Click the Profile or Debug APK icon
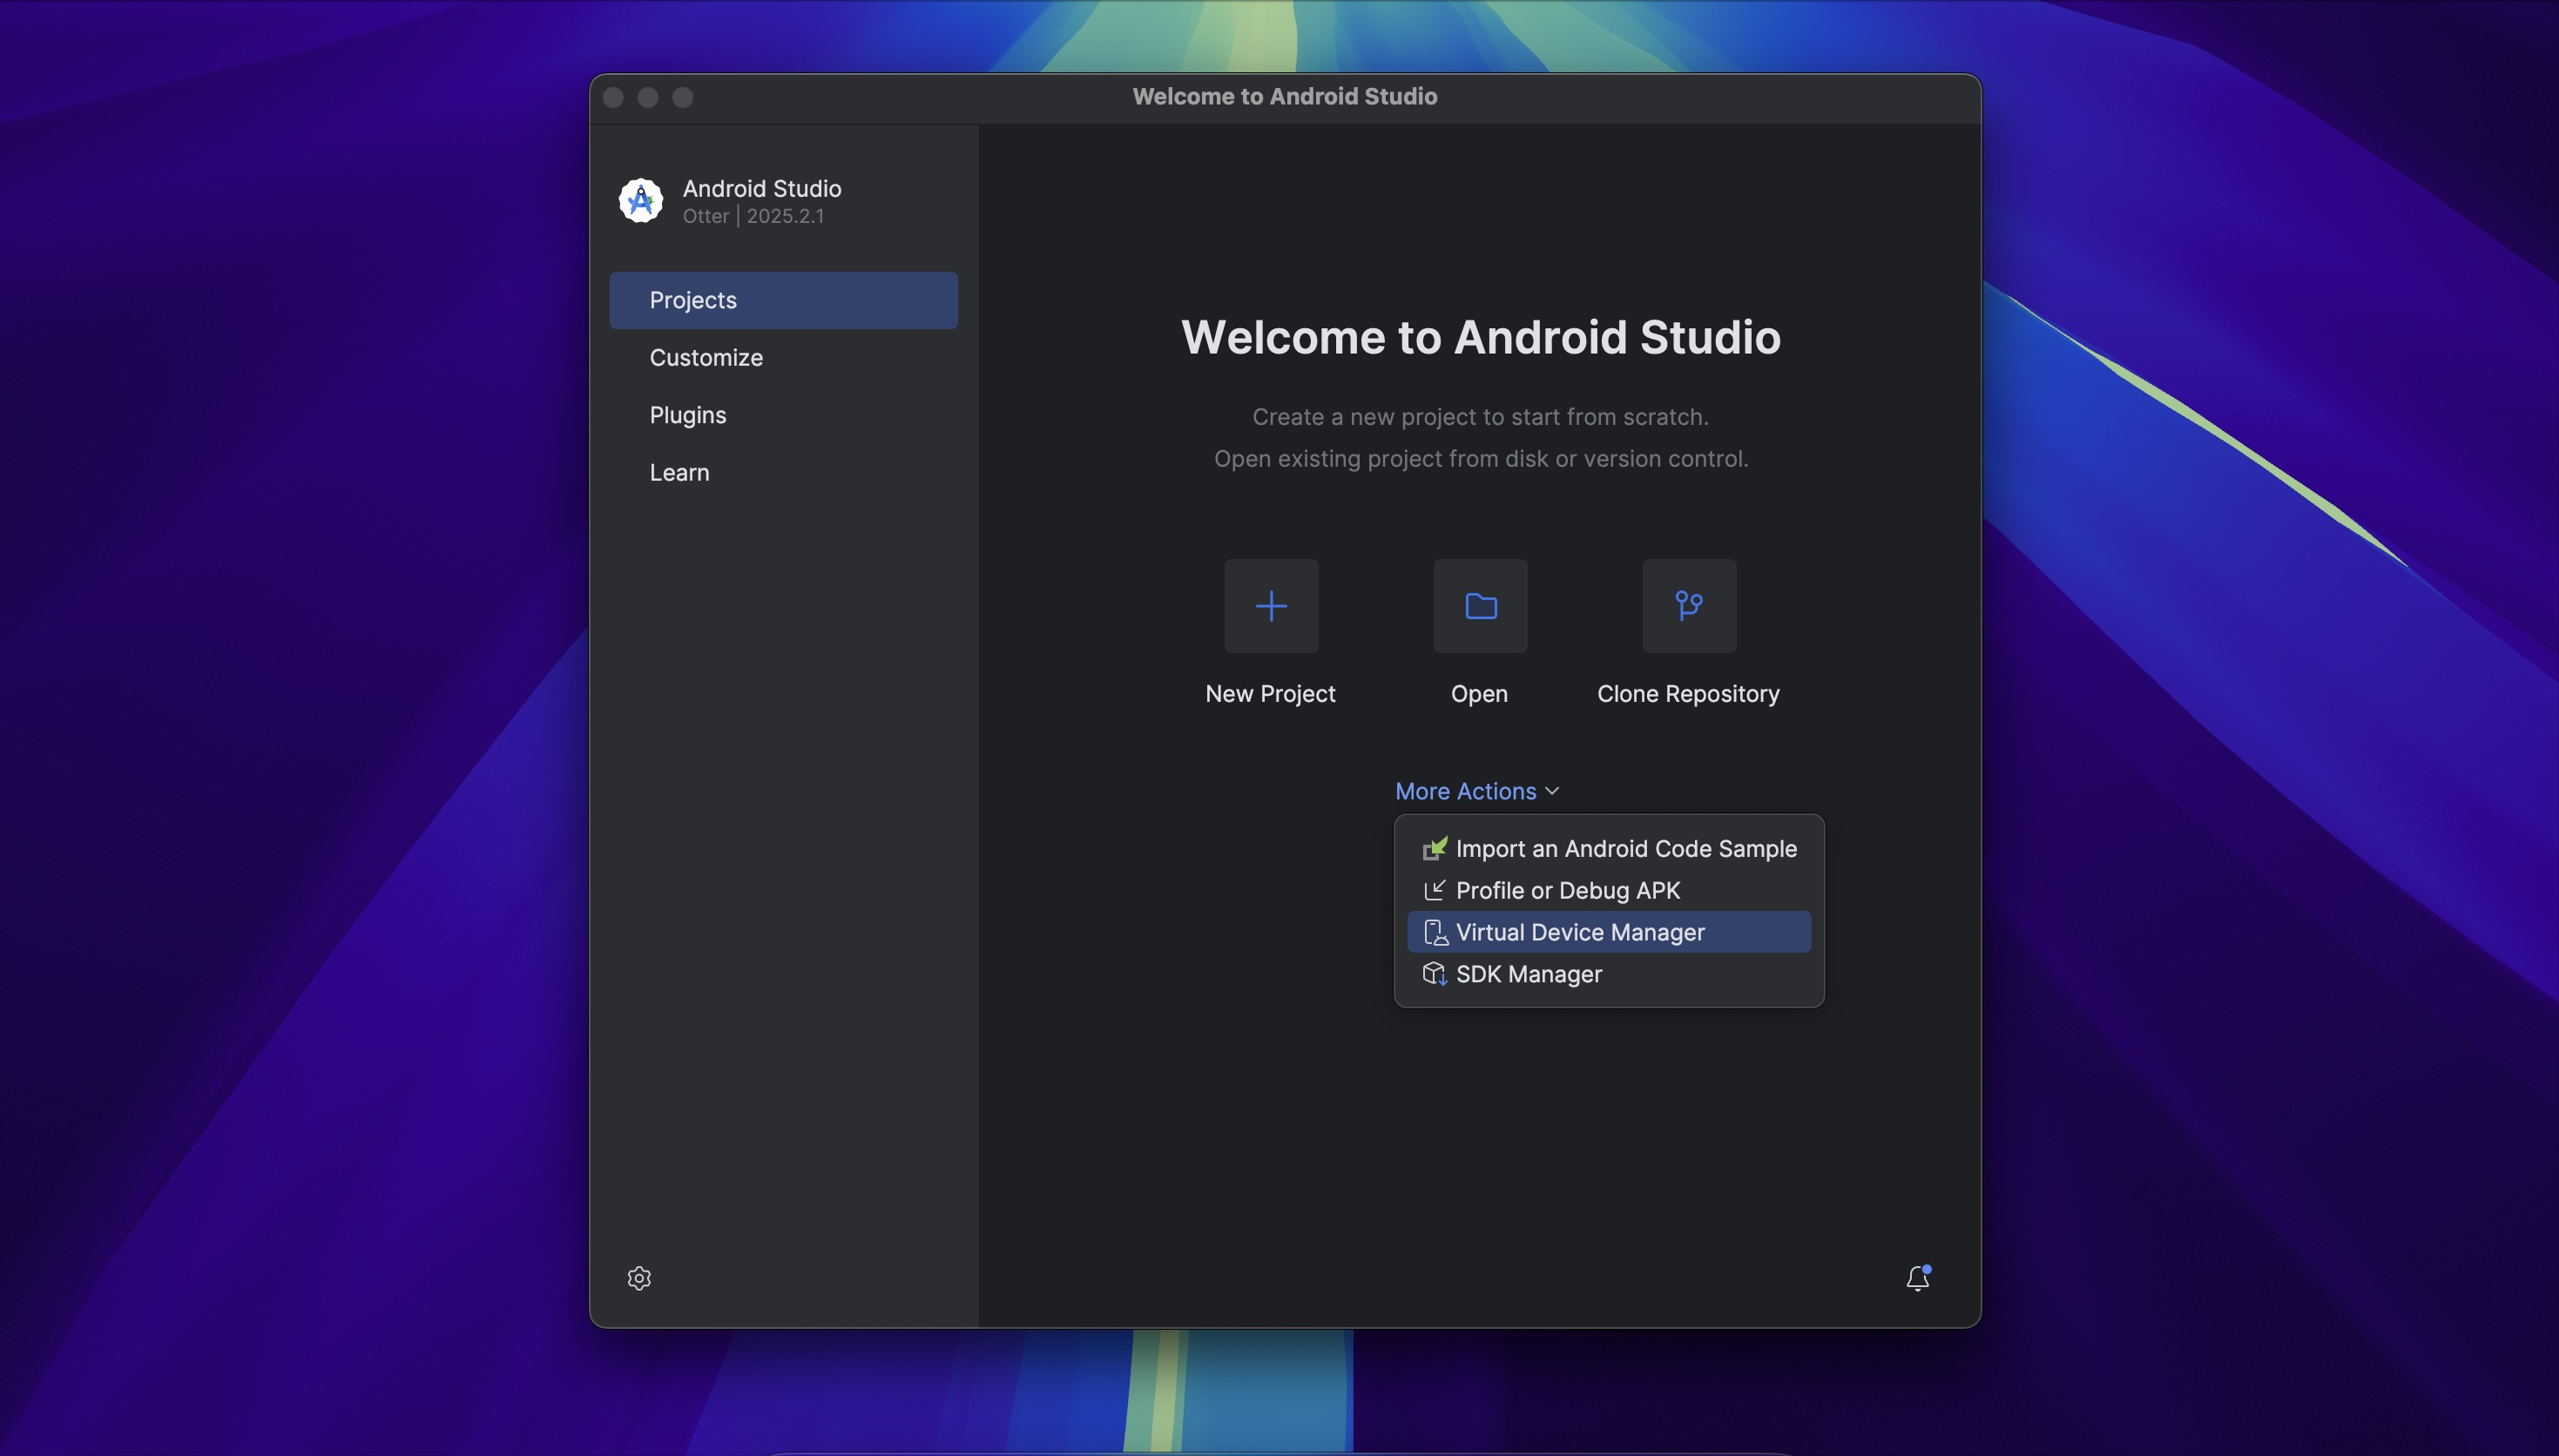 click(x=1435, y=890)
